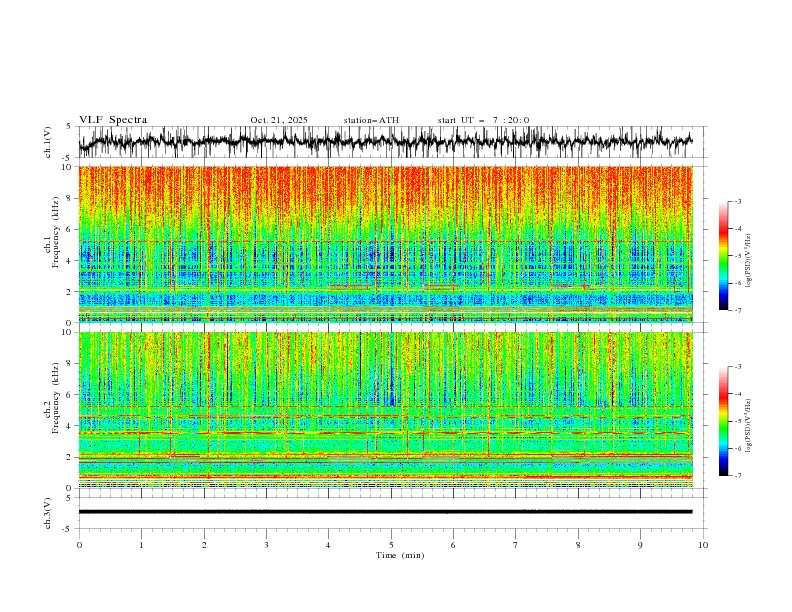792x612 pixels.
Task: Click inside the ch.2 spectrogram panel
Action: point(386,410)
